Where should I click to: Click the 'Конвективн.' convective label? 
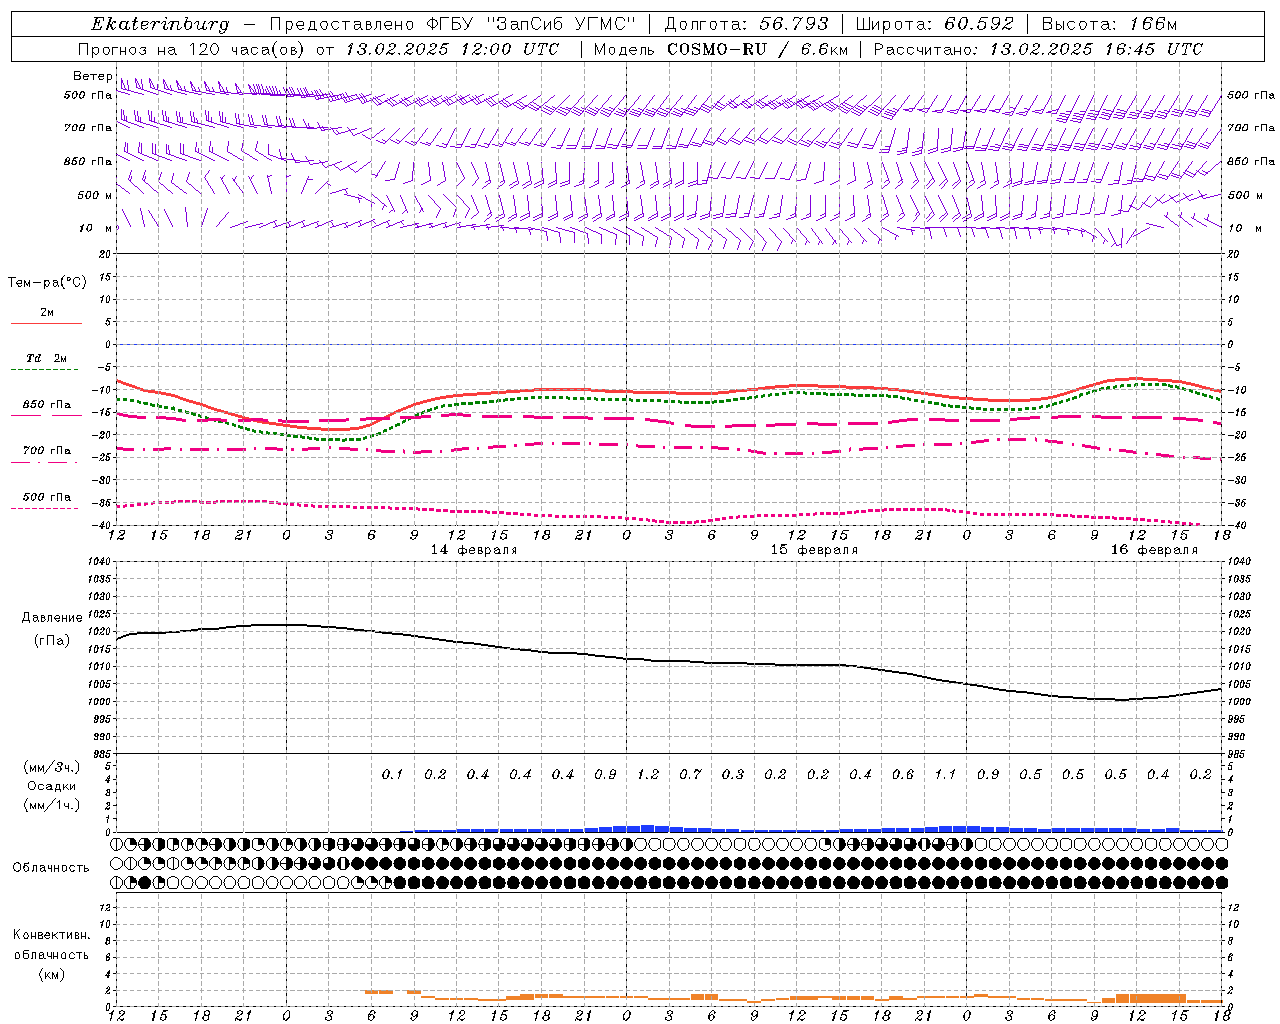(x=52, y=935)
